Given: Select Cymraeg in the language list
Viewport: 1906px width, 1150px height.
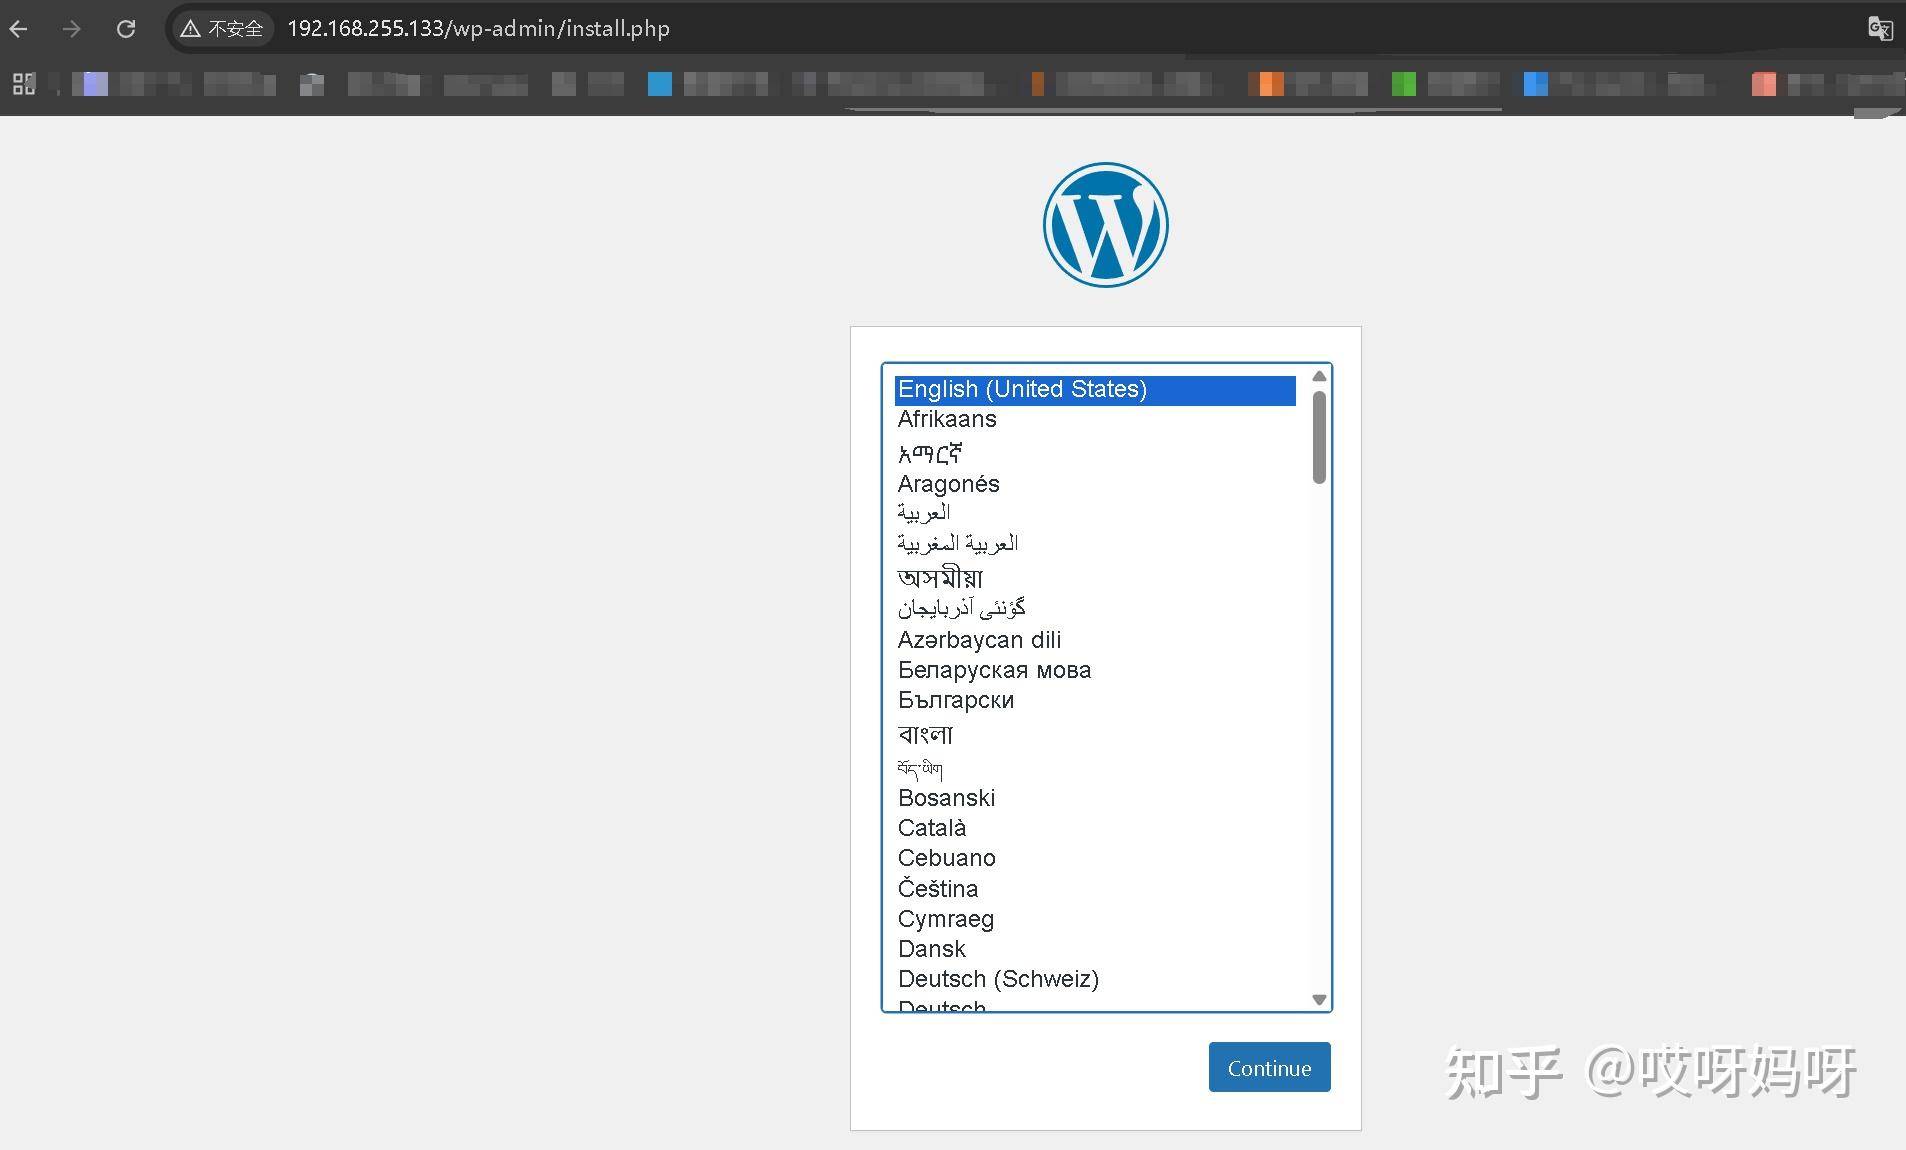Looking at the screenshot, I should [x=1095, y=919].
